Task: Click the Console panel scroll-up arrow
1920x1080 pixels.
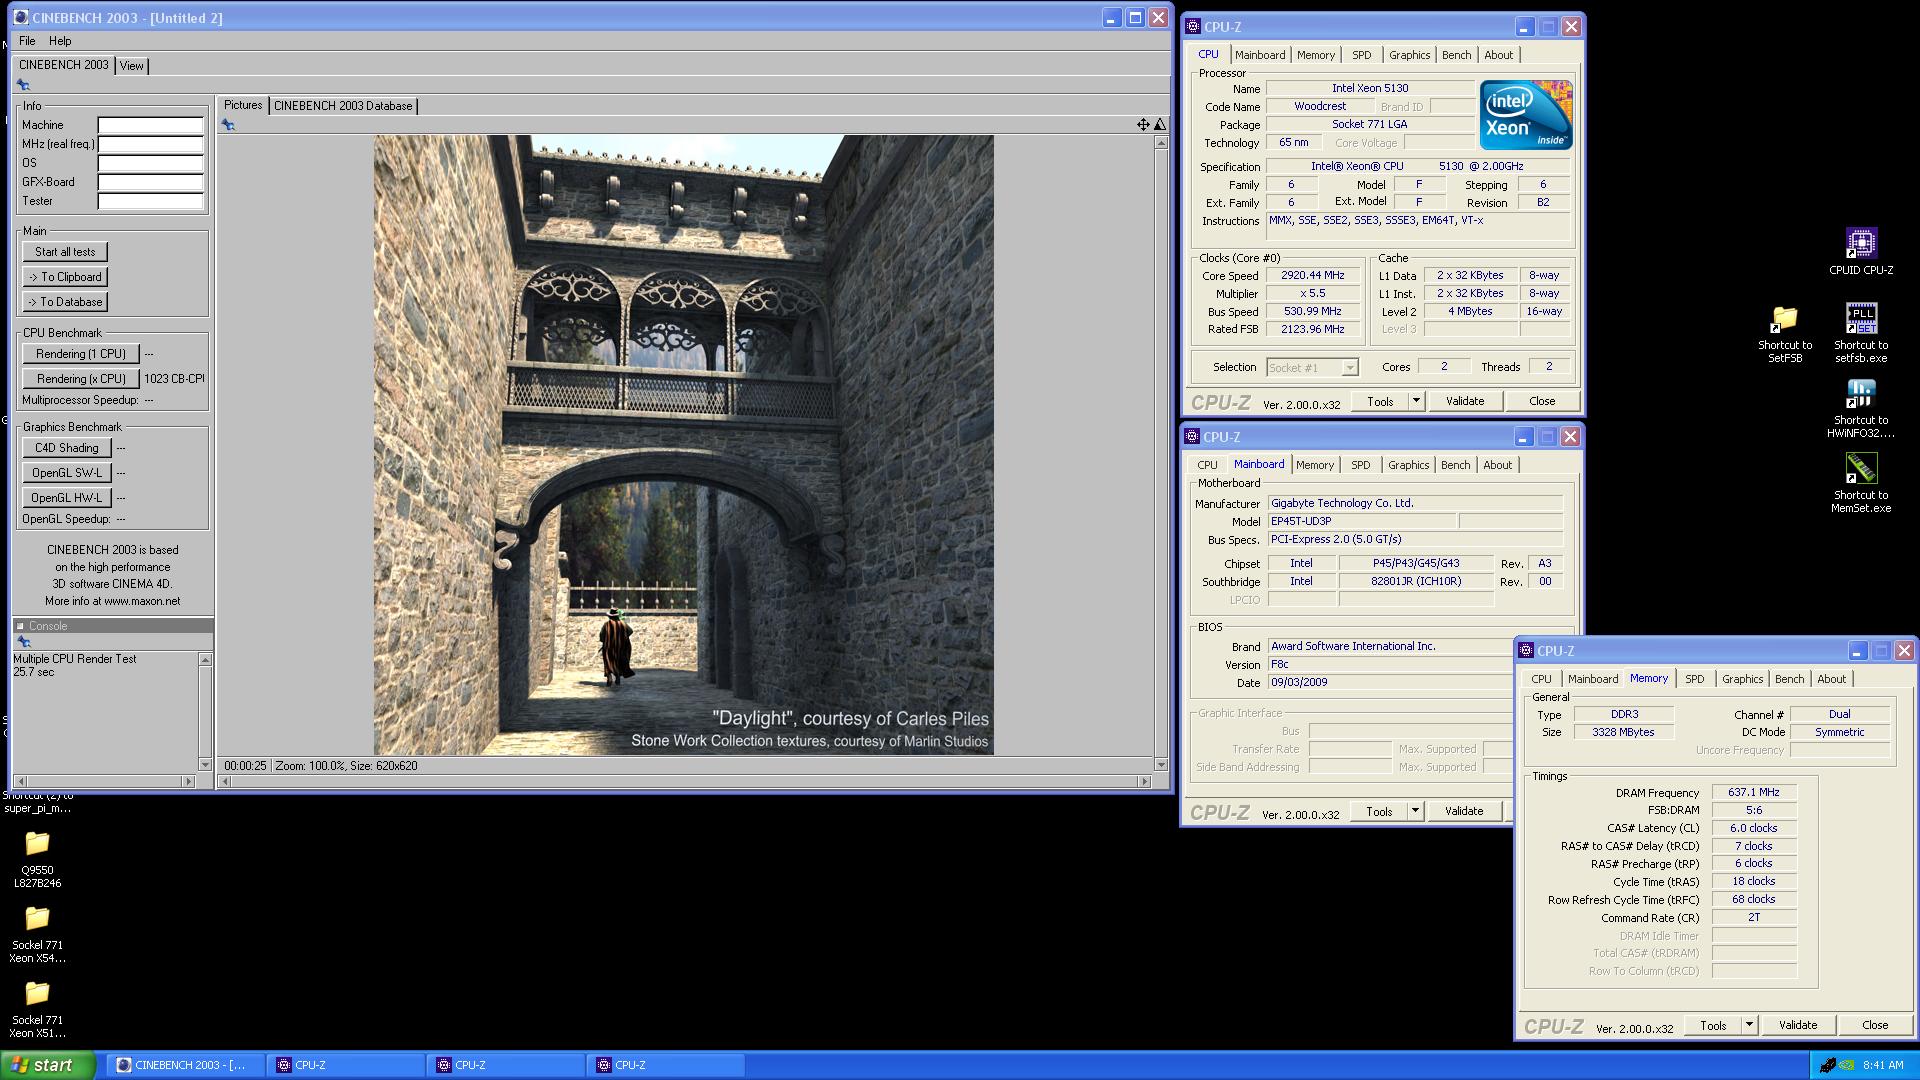Action: coord(205,660)
